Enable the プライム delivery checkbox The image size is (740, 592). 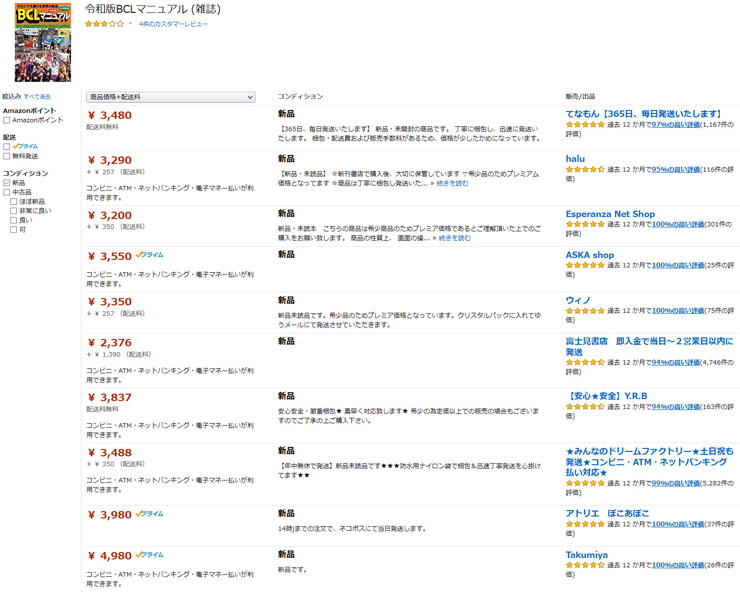7,147
